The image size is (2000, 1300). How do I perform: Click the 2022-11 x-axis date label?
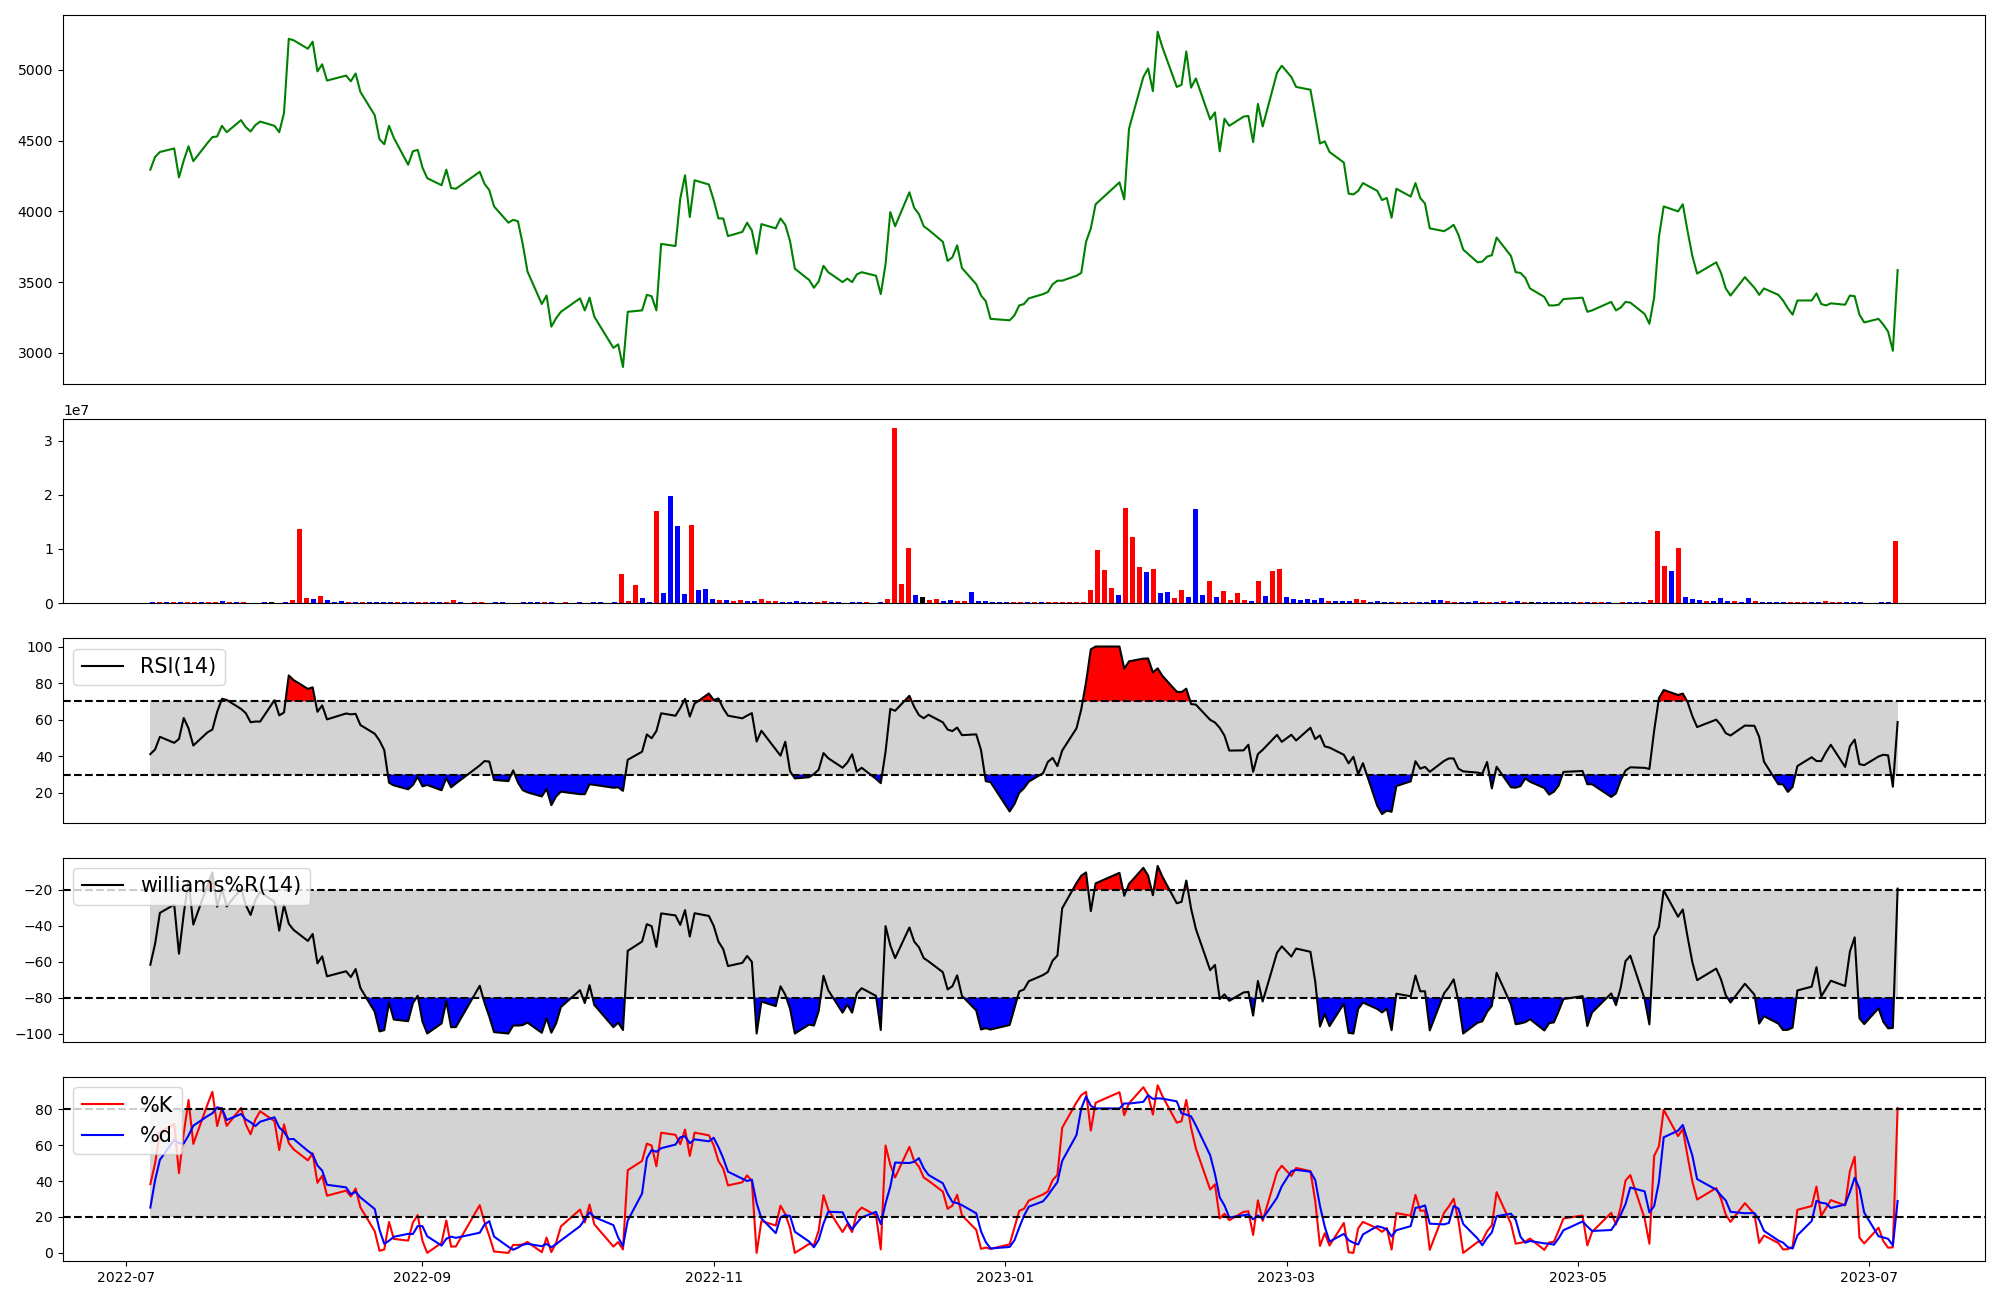tap(714, 1277)
